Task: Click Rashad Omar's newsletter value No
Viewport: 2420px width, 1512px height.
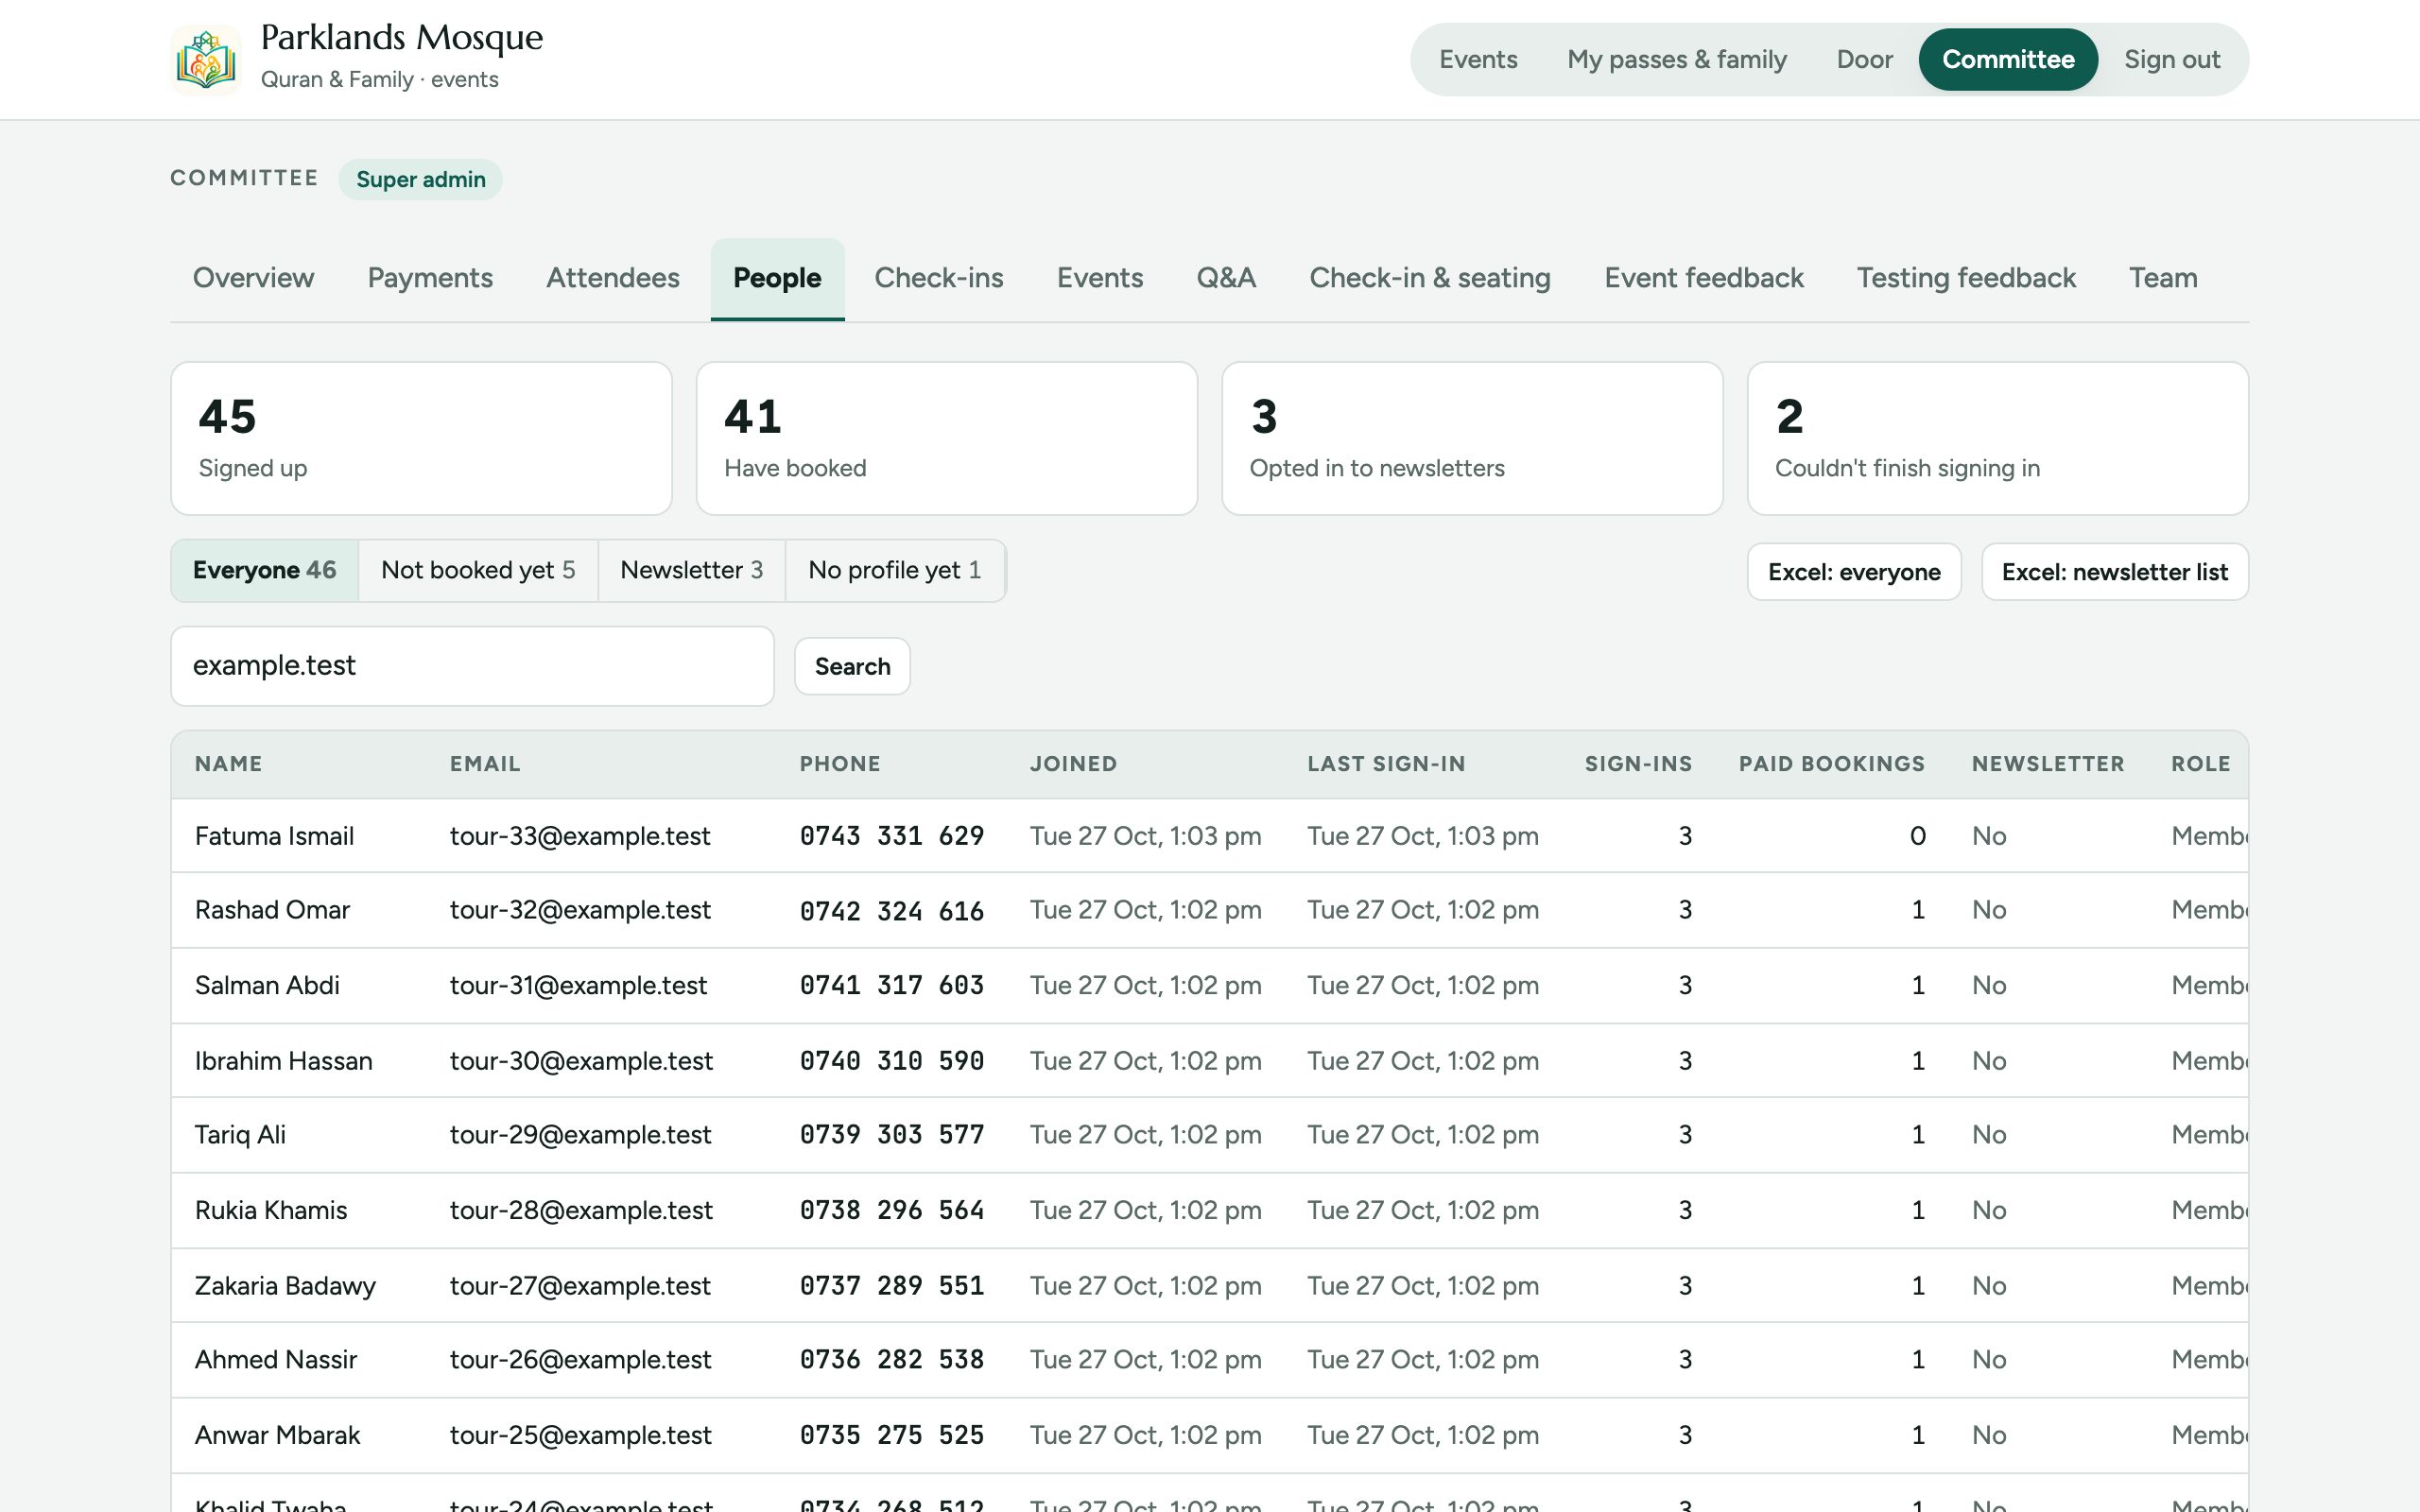Action: tap(1989, 910)
